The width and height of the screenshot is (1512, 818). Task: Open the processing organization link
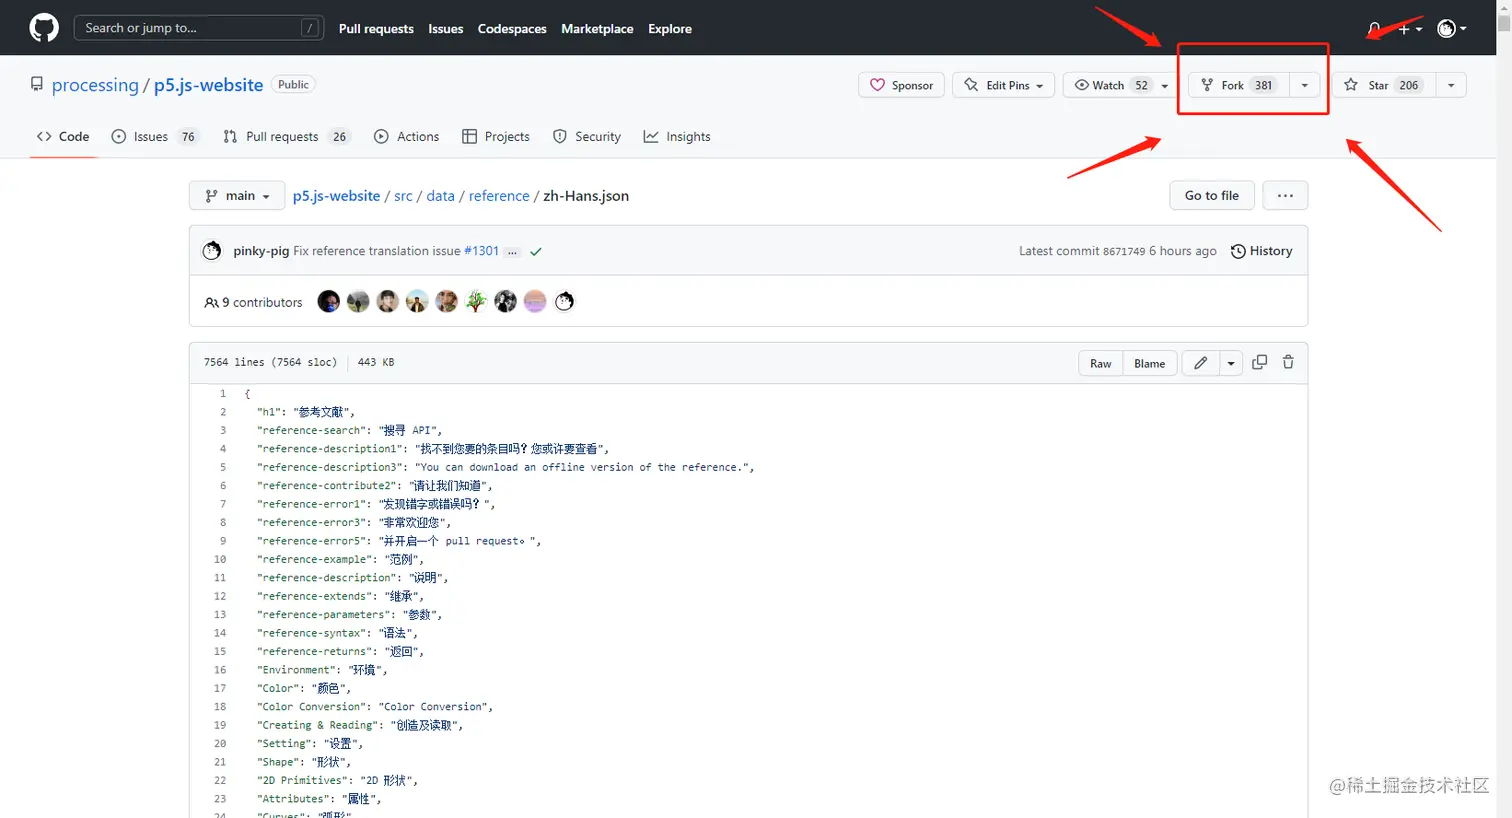[95, 85]
